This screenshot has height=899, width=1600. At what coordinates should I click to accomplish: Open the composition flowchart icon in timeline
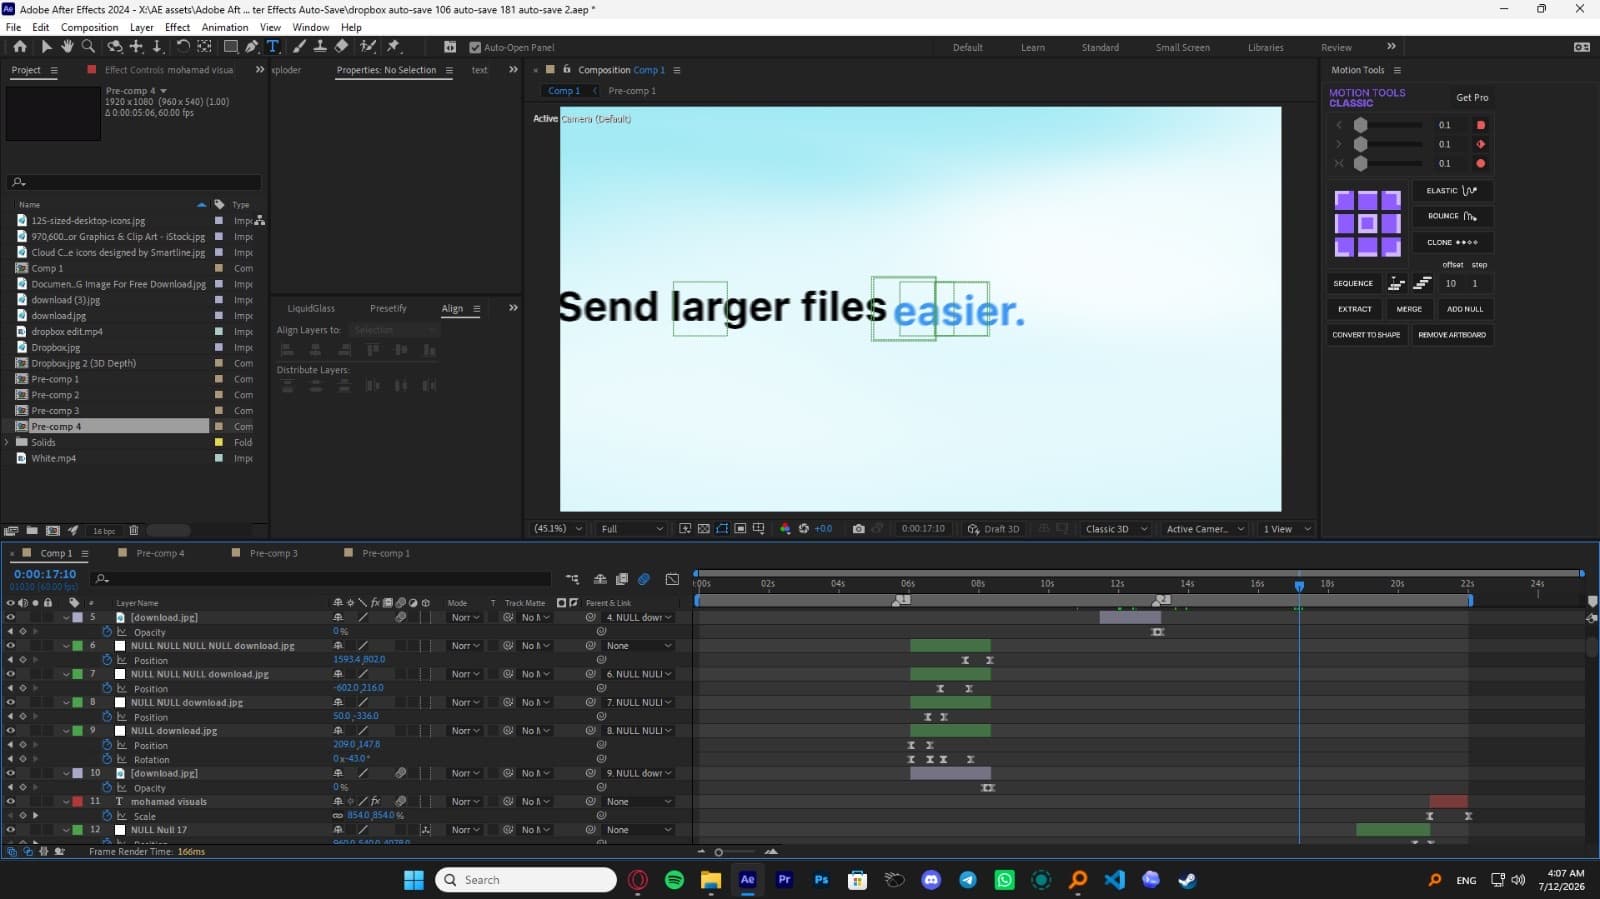pyautogui.click(x=572, y=579)
